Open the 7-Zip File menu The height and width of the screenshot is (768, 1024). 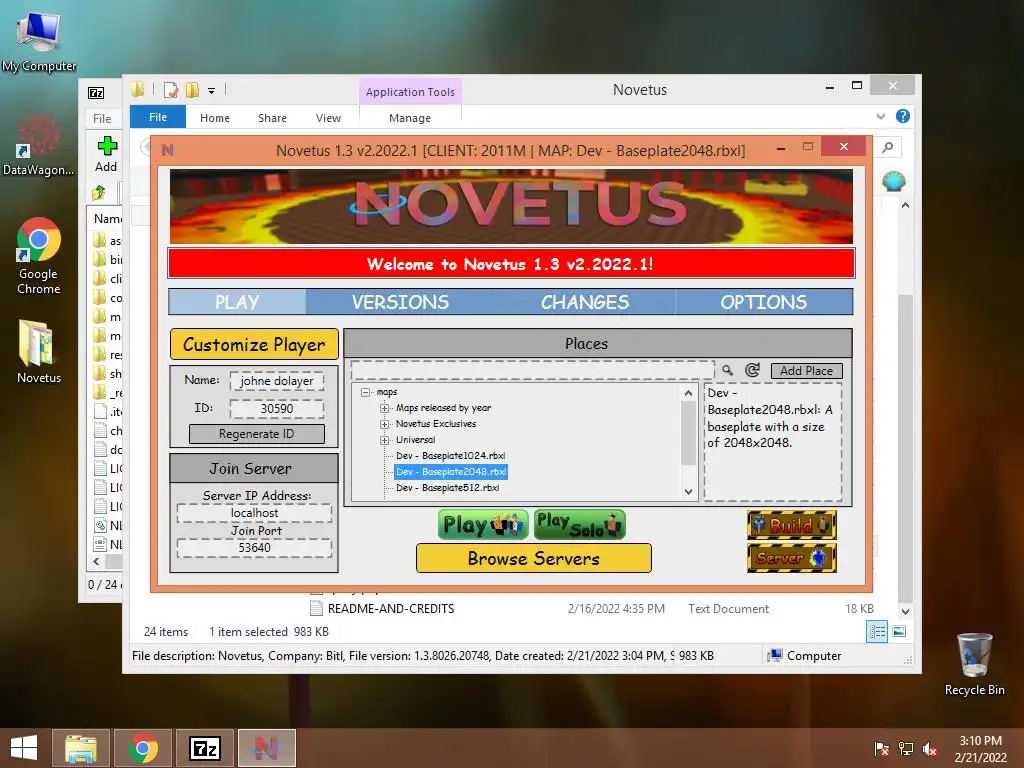click(102, 119)
